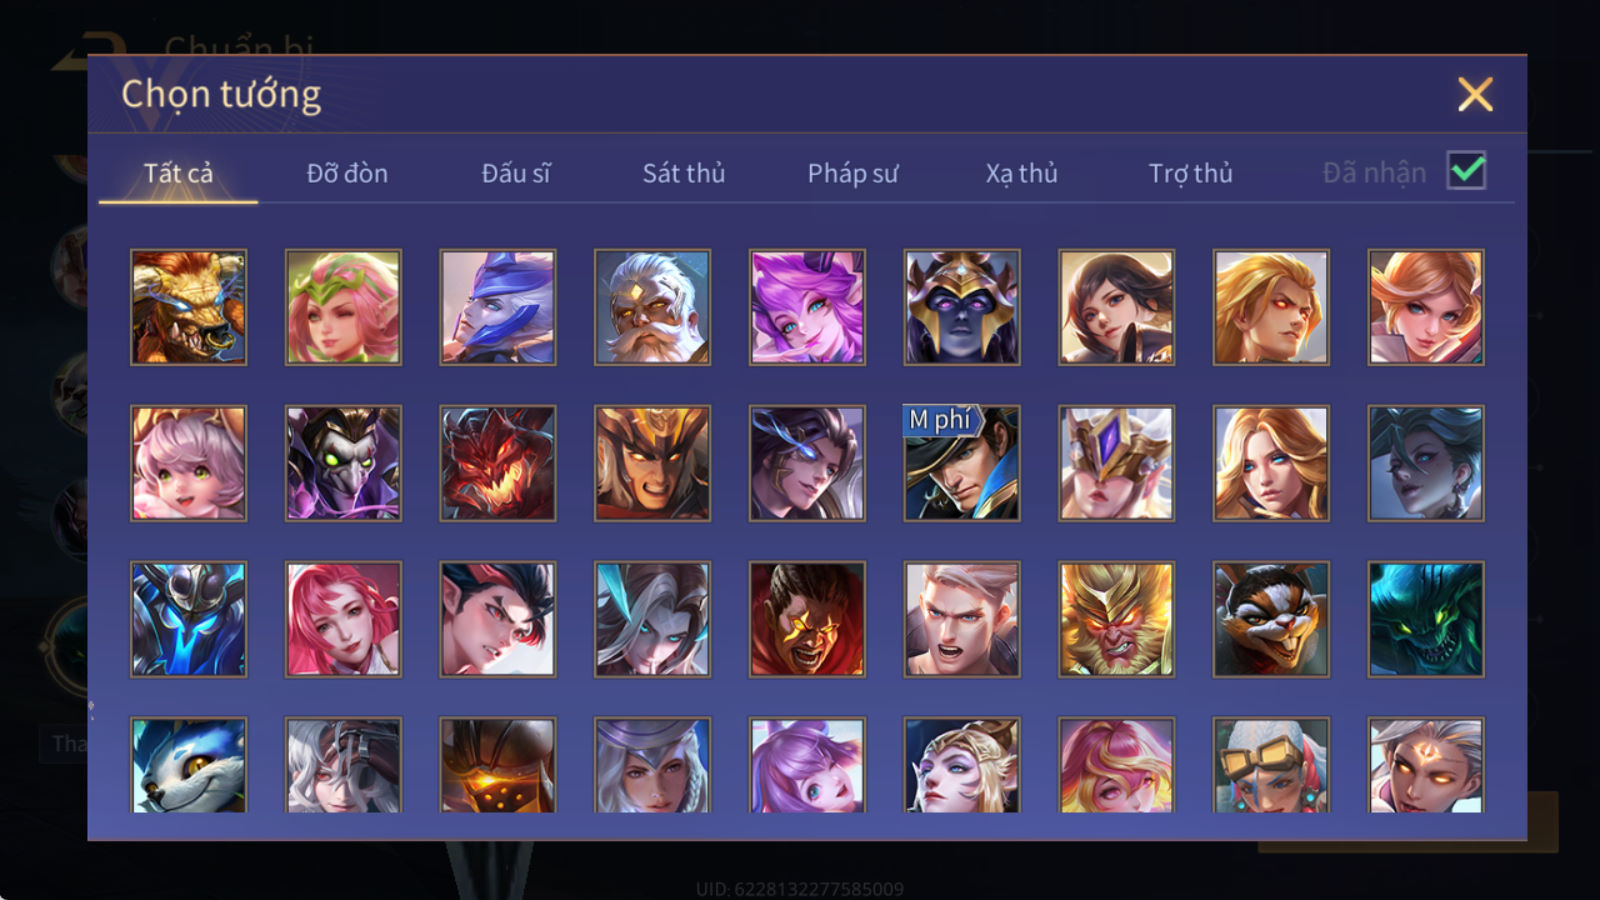Image resolution: width=1600 pixels, height=900 pixels.
Task: Select the pink-haired girl with green eyes
Action: (x=188, y=463)
